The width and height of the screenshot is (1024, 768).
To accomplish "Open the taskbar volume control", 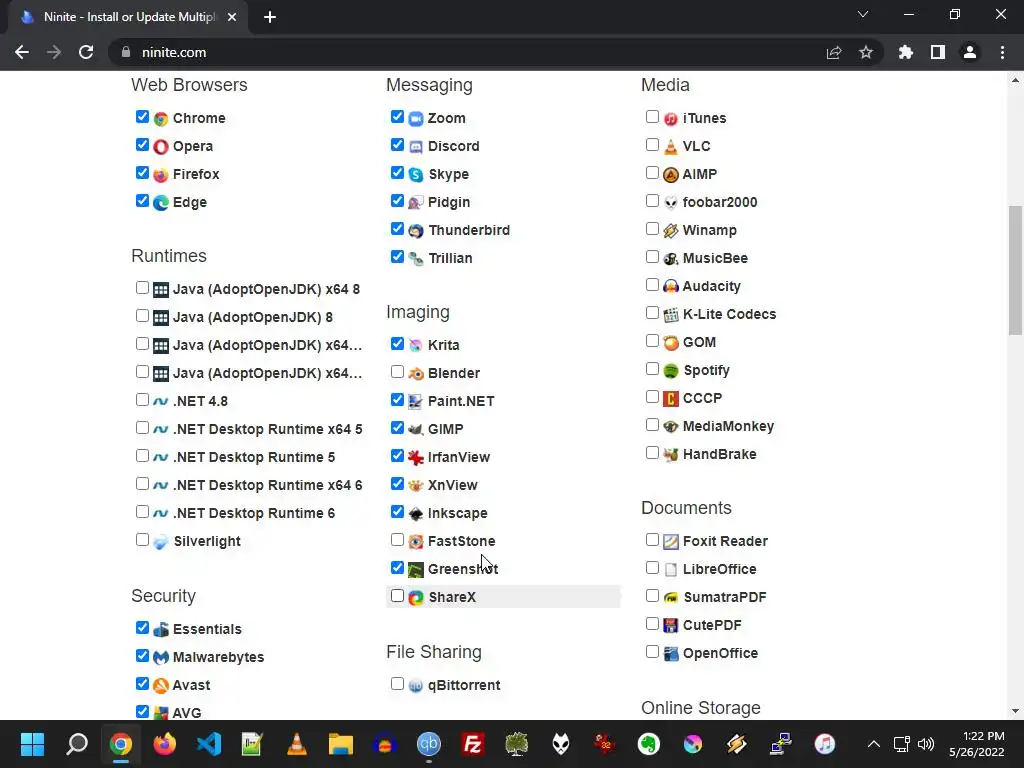I will (x=925, y=744).
